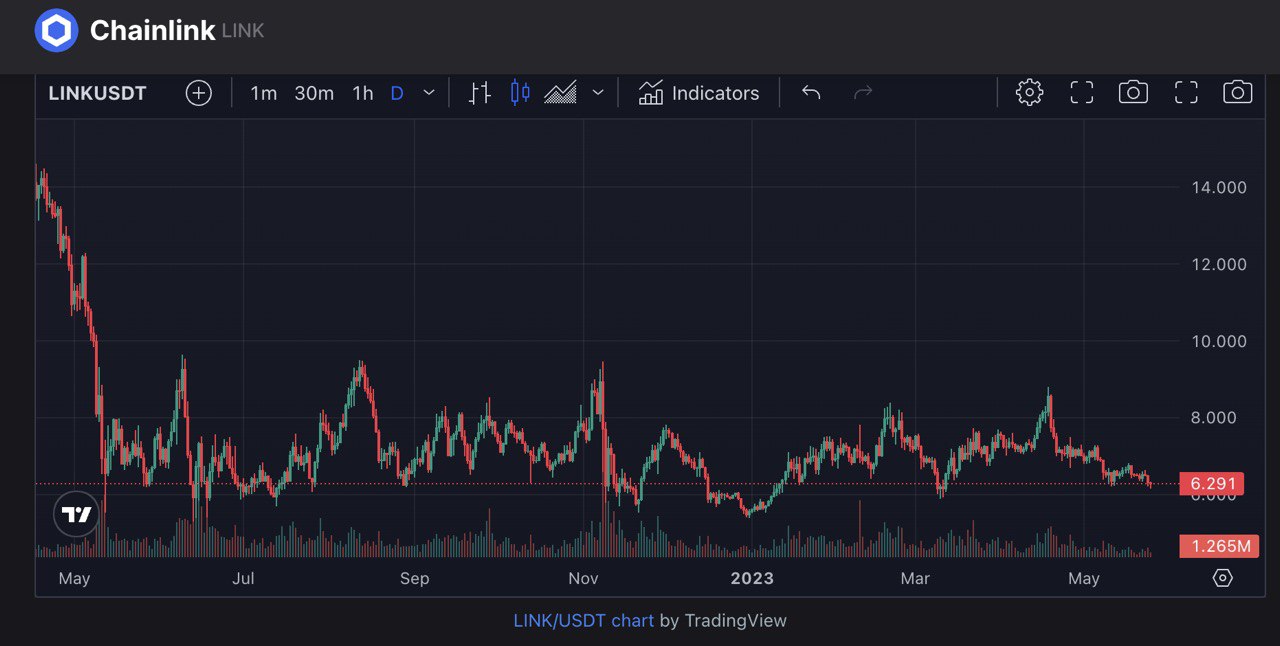
Task: Select the candlestick chart style icon
Action: pyautogui.click(x=520, y=93)
